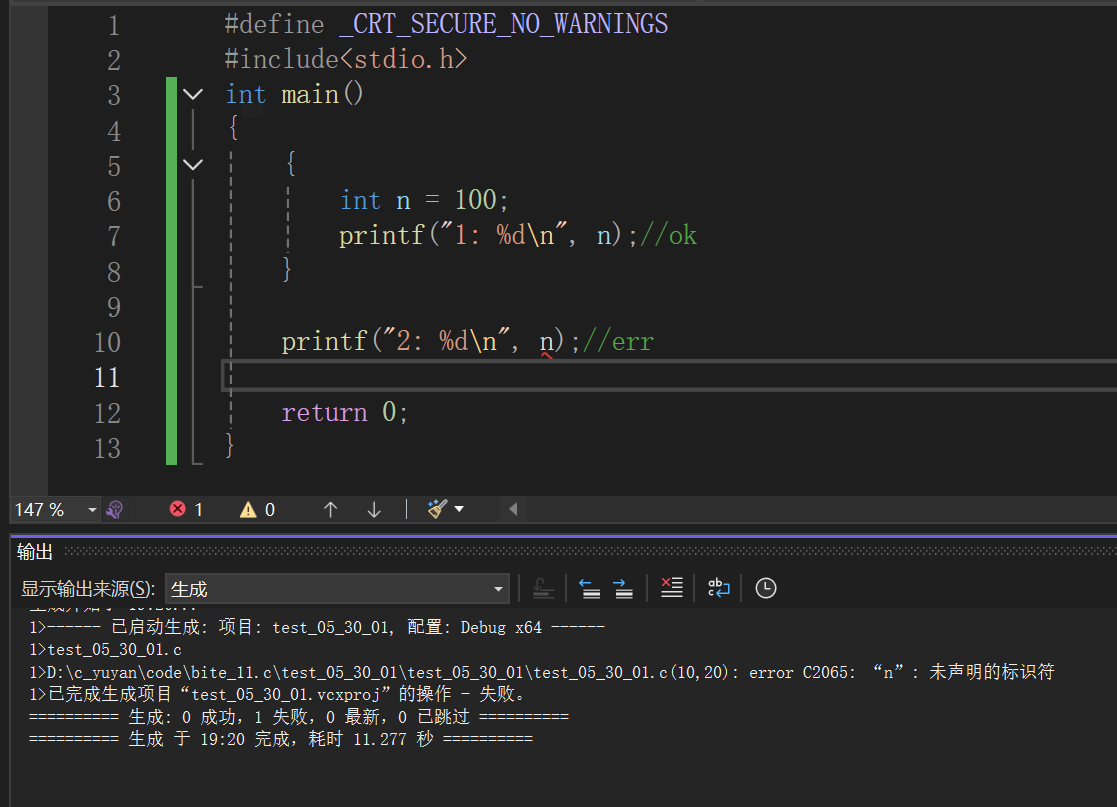Screen dimensions: 1117x807
Task: Click the 'main' function name on line 3
Action: [x=310, y=95]
